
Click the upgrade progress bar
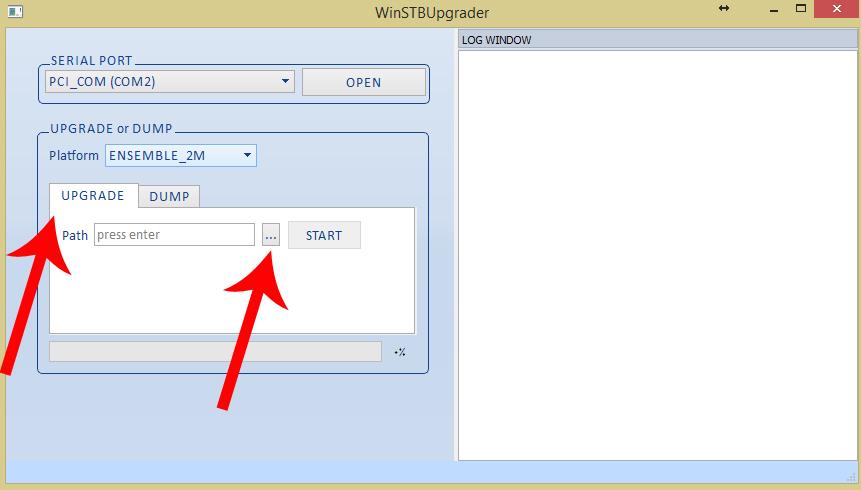pyautogui.click(x=215, y=352)
